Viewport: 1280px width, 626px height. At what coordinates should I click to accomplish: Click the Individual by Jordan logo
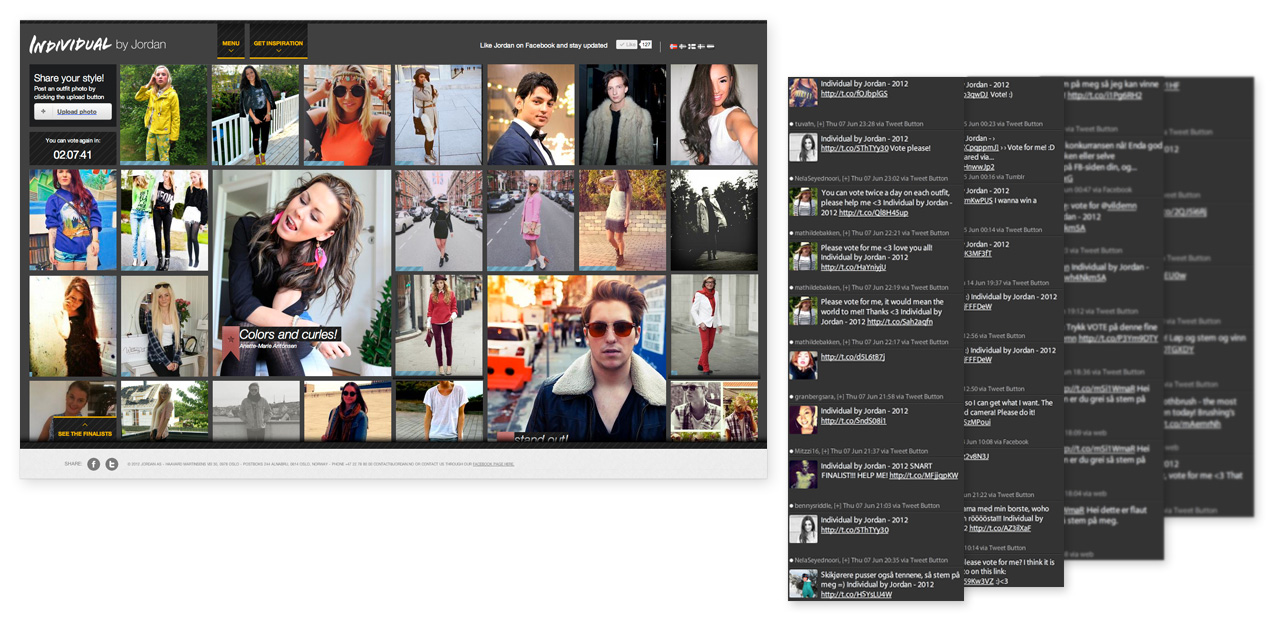point(97,44)
